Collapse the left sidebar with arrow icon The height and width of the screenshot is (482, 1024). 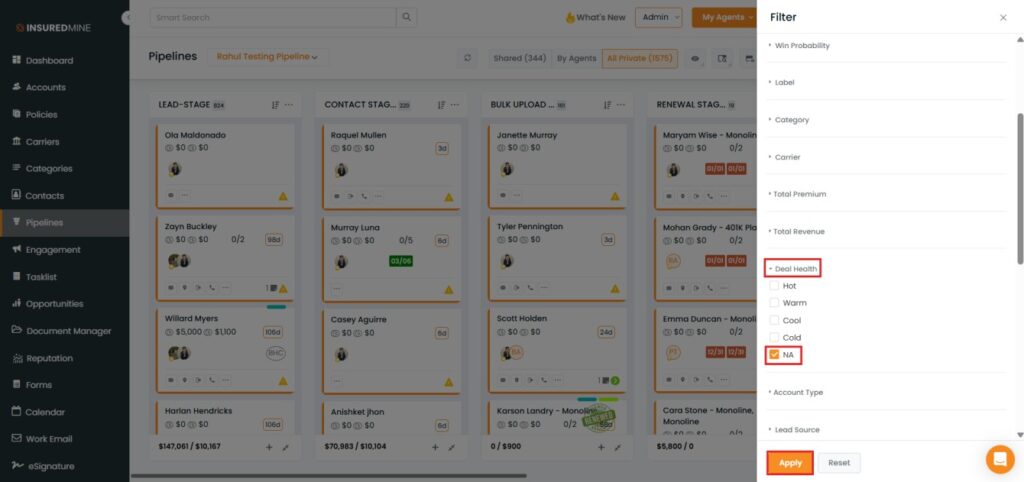(x=127, y=18)
